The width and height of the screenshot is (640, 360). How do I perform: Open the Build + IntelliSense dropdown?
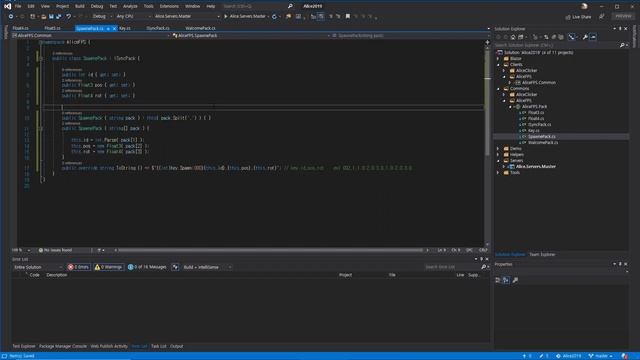(207, 267)
